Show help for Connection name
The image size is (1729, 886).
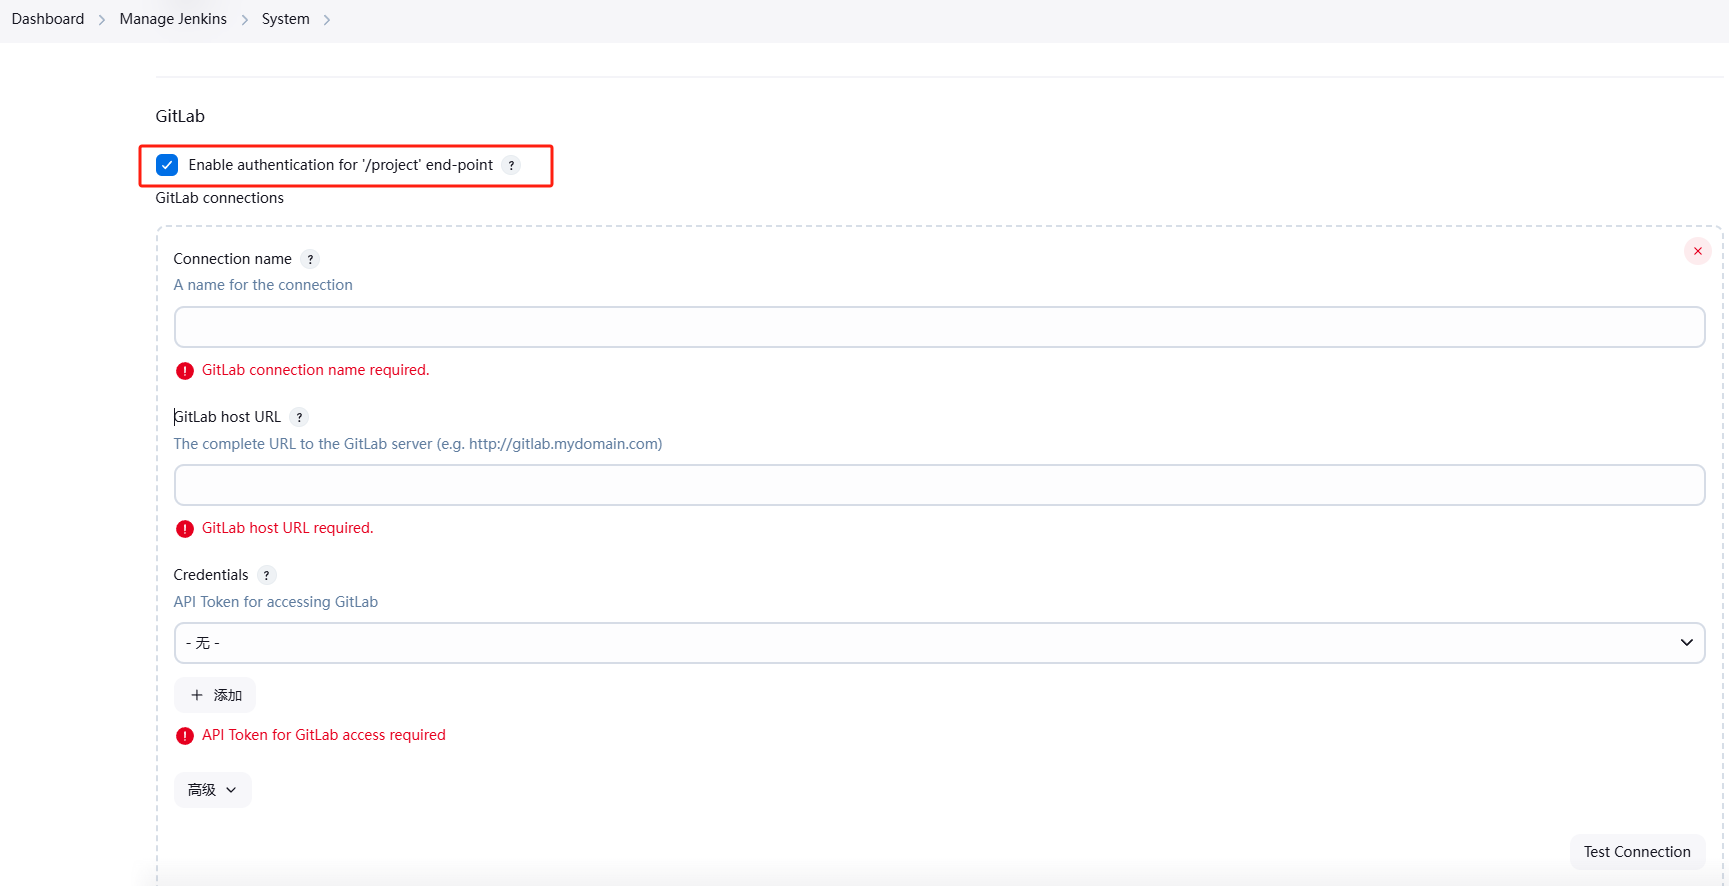click(310, 259)
